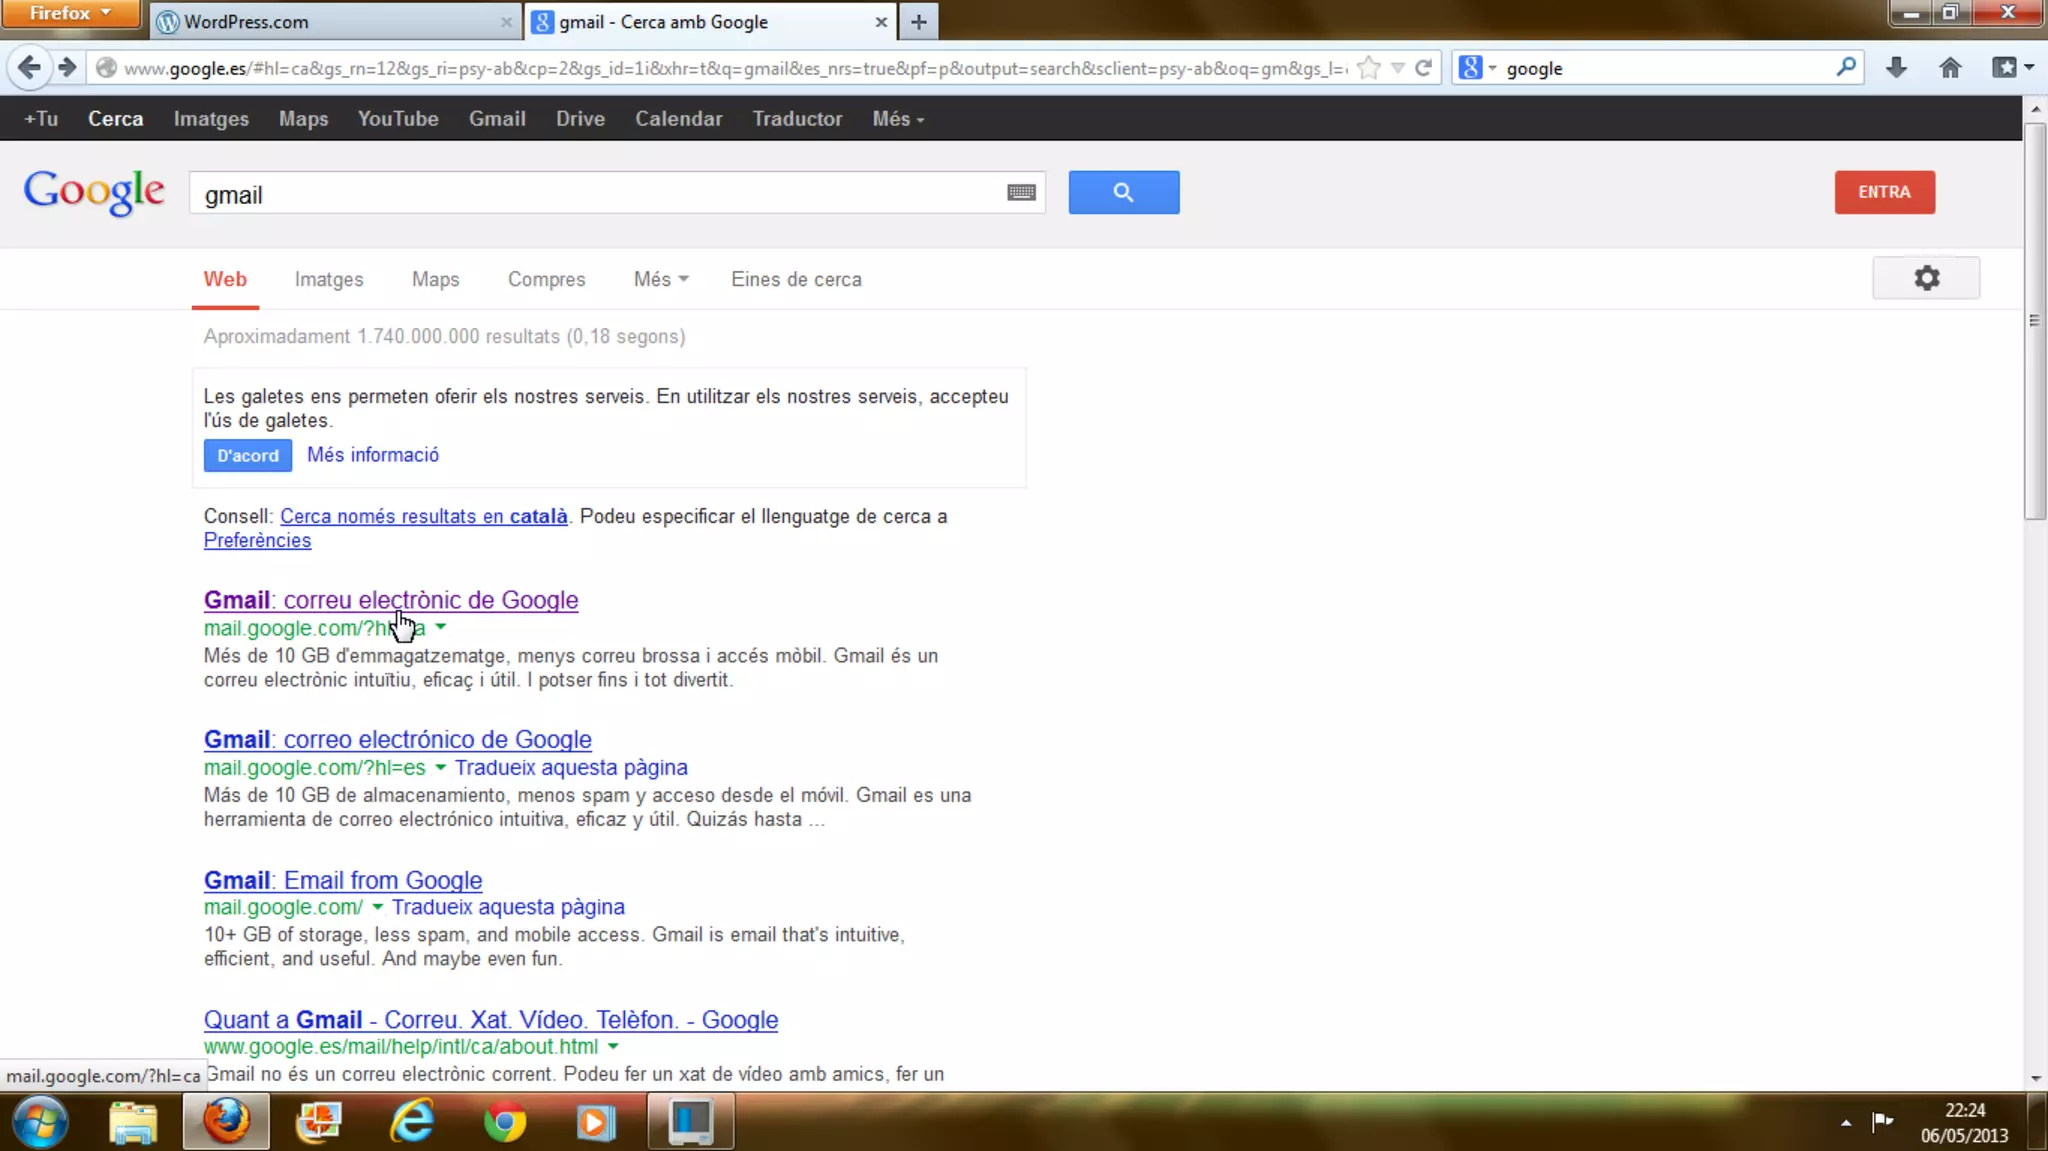Open Gmail: Email from Google result
The width and height of the screenshot is (2048, 1151).
[343, 880]
